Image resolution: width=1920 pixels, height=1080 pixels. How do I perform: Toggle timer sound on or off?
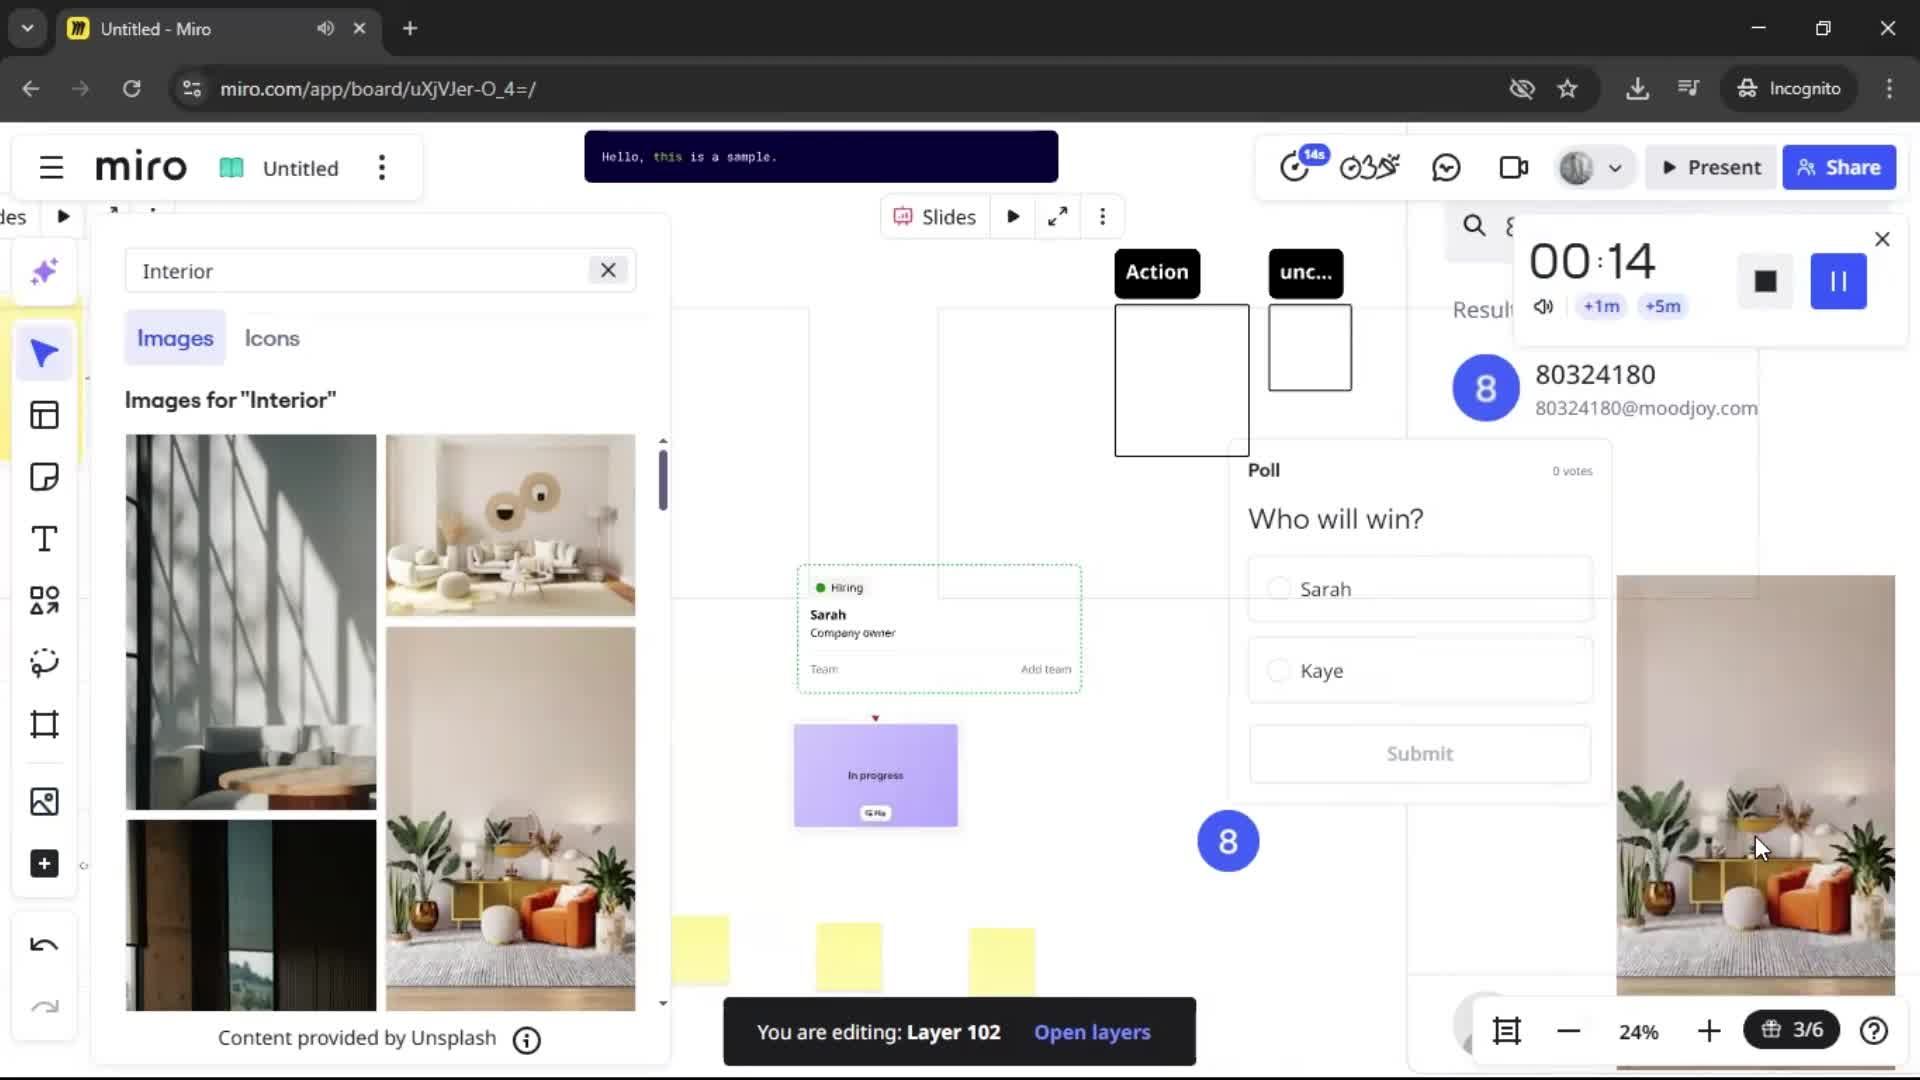pyautogui.click(x=1543, y=306)
